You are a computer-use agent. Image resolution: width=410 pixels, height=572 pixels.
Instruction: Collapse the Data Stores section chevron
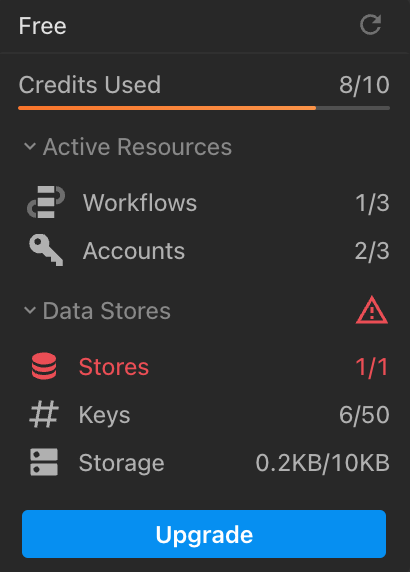(x=30, y=310)
